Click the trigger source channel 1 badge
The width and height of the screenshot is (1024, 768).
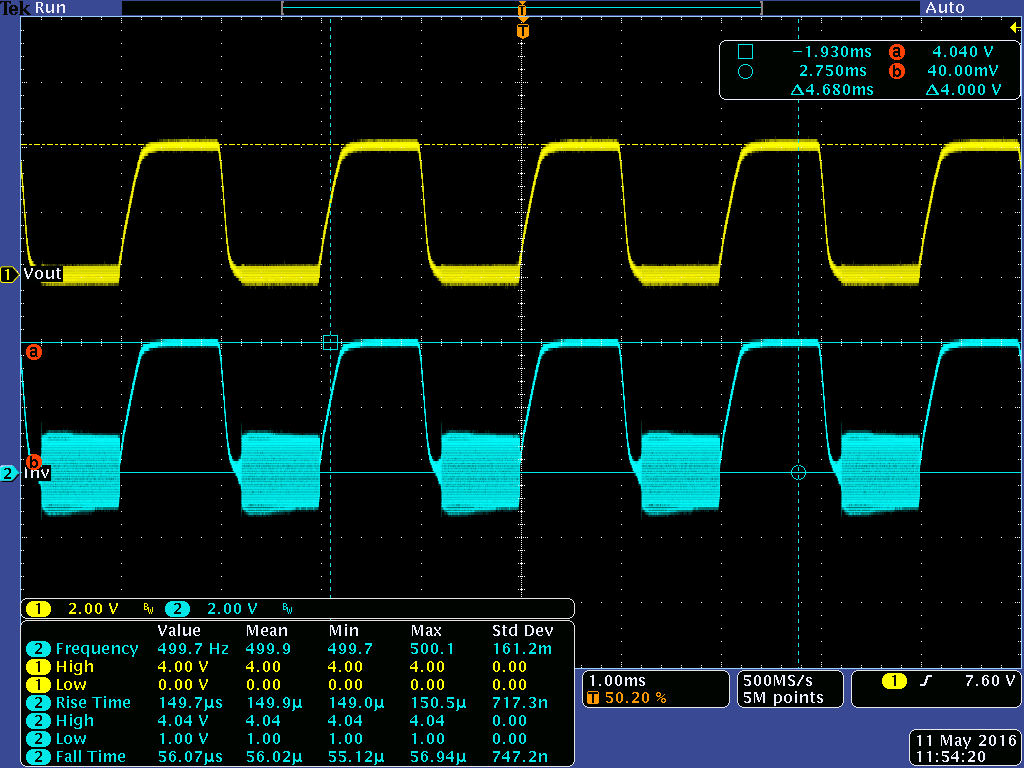(894, 682)
